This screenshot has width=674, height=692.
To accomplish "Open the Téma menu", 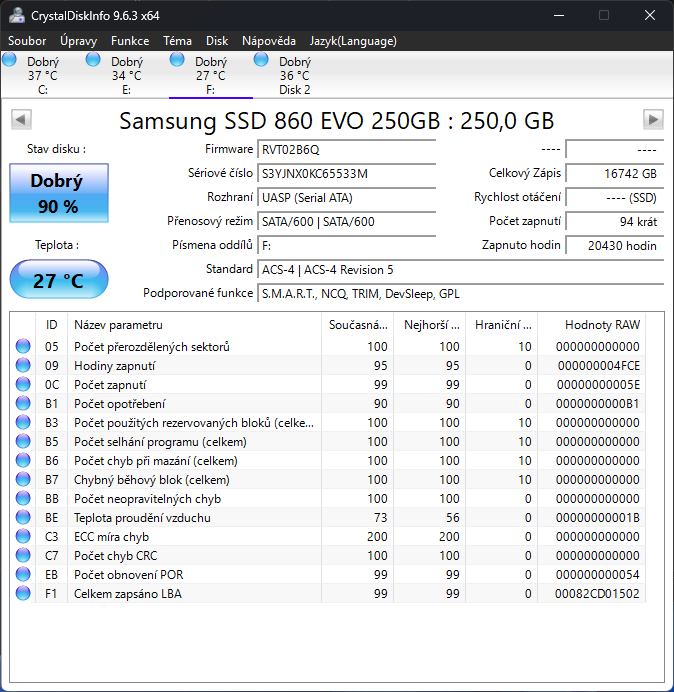I will [177, 41].
